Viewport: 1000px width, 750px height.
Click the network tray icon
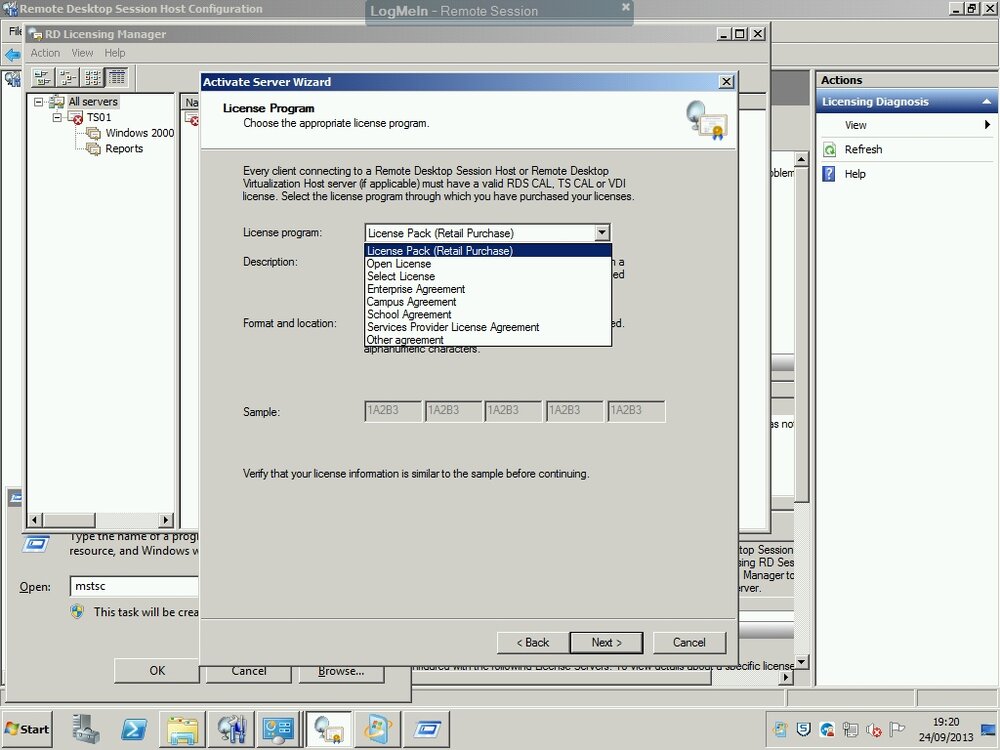pos(850,730)
